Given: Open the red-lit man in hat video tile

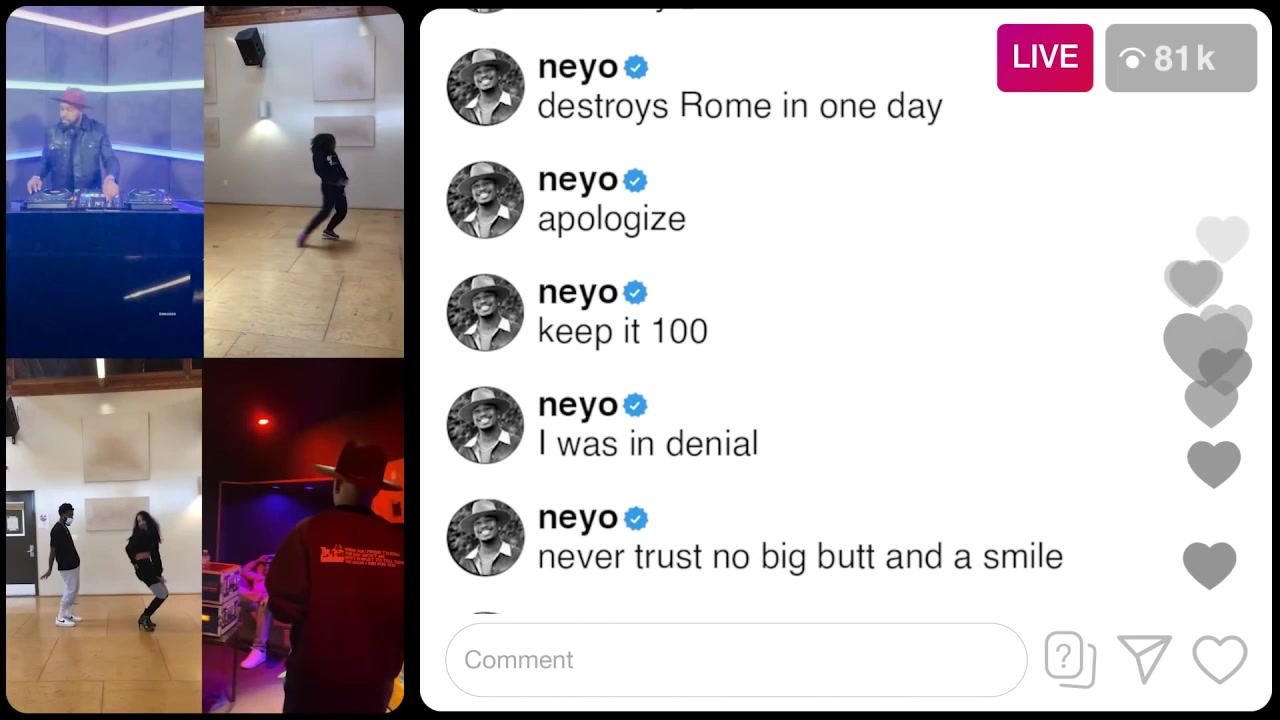Looking at the screenshot, I should (x=304, y=536).
